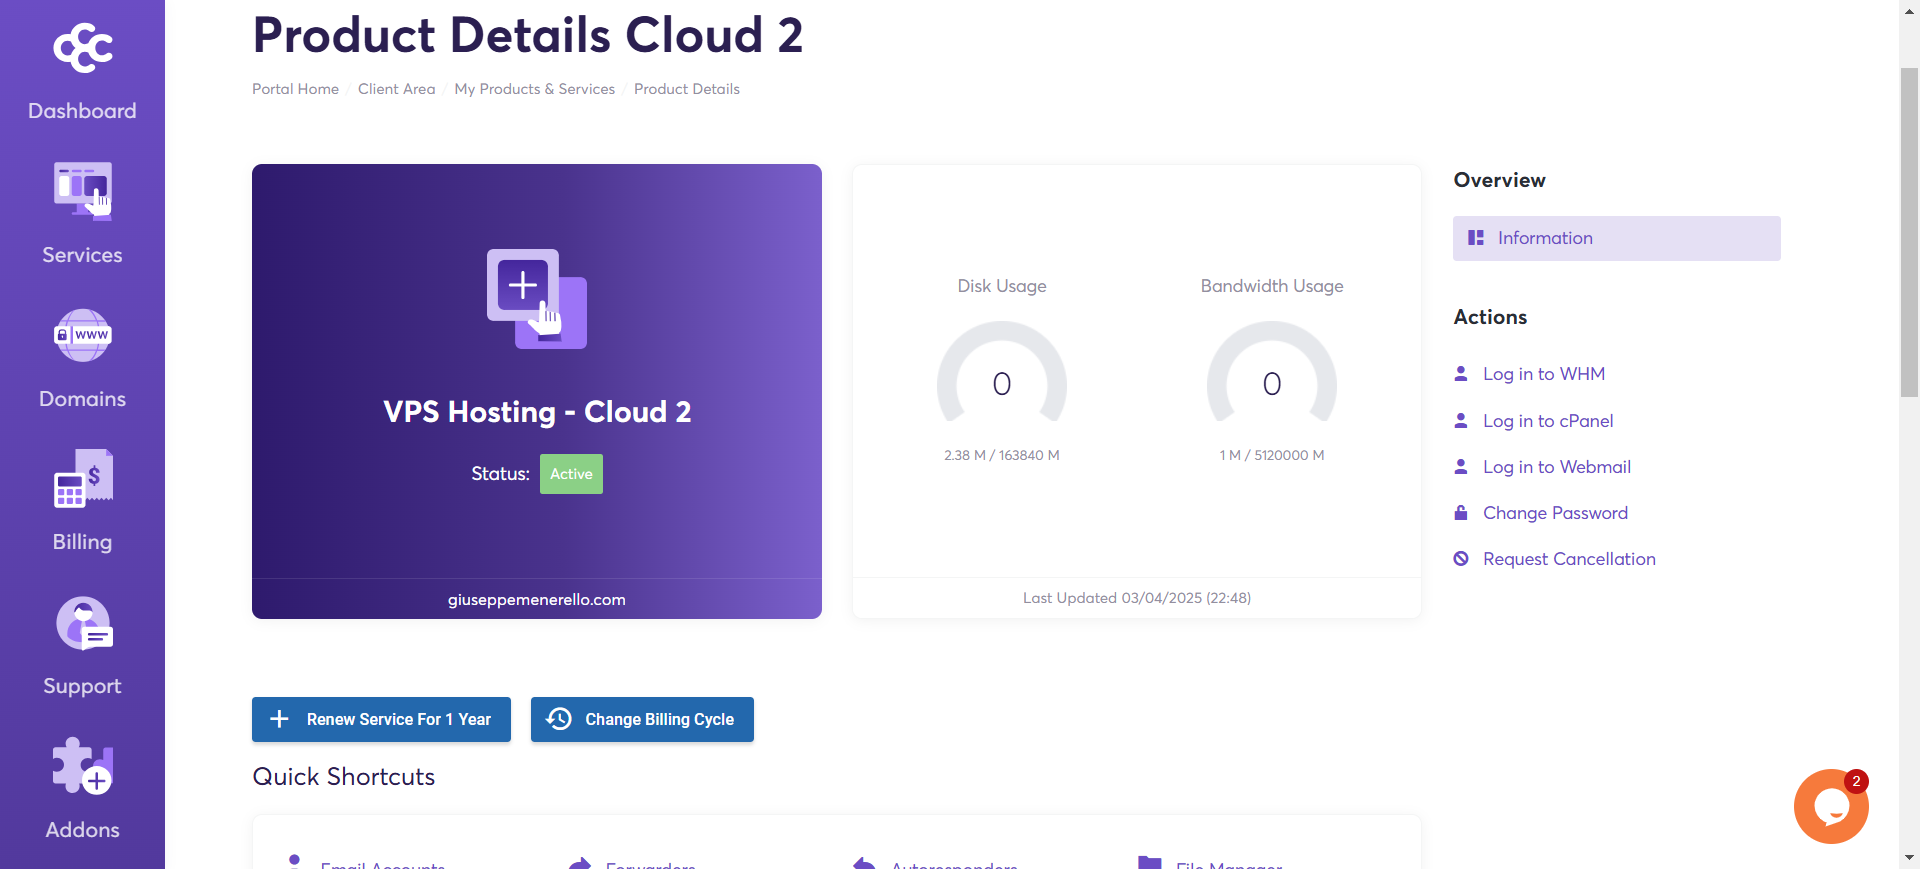Click the Actions heading
Screen dimensions: 1920x869
[x=1490, y=317]
